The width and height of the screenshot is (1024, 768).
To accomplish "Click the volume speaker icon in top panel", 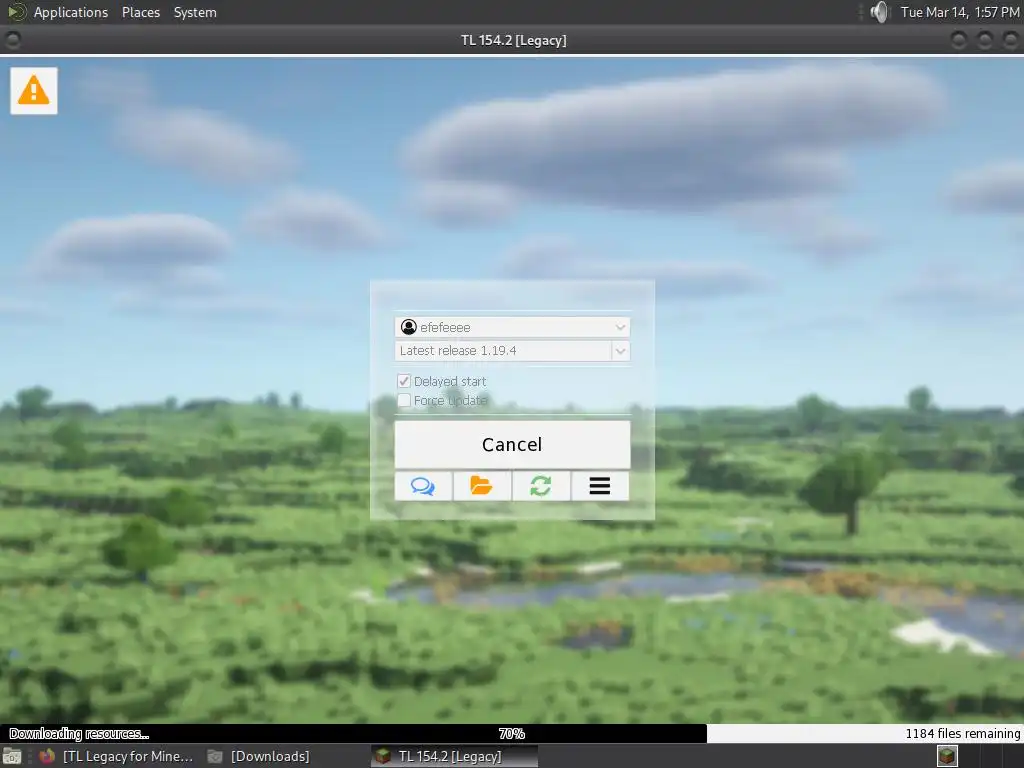I will point(880,12).
